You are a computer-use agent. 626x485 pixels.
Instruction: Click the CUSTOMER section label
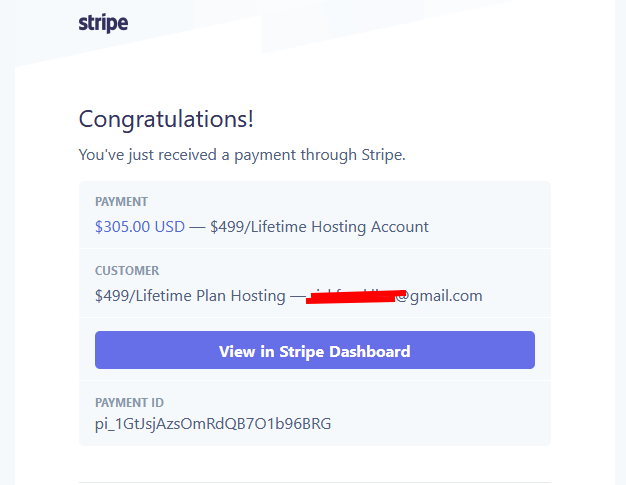coord(127,271)
